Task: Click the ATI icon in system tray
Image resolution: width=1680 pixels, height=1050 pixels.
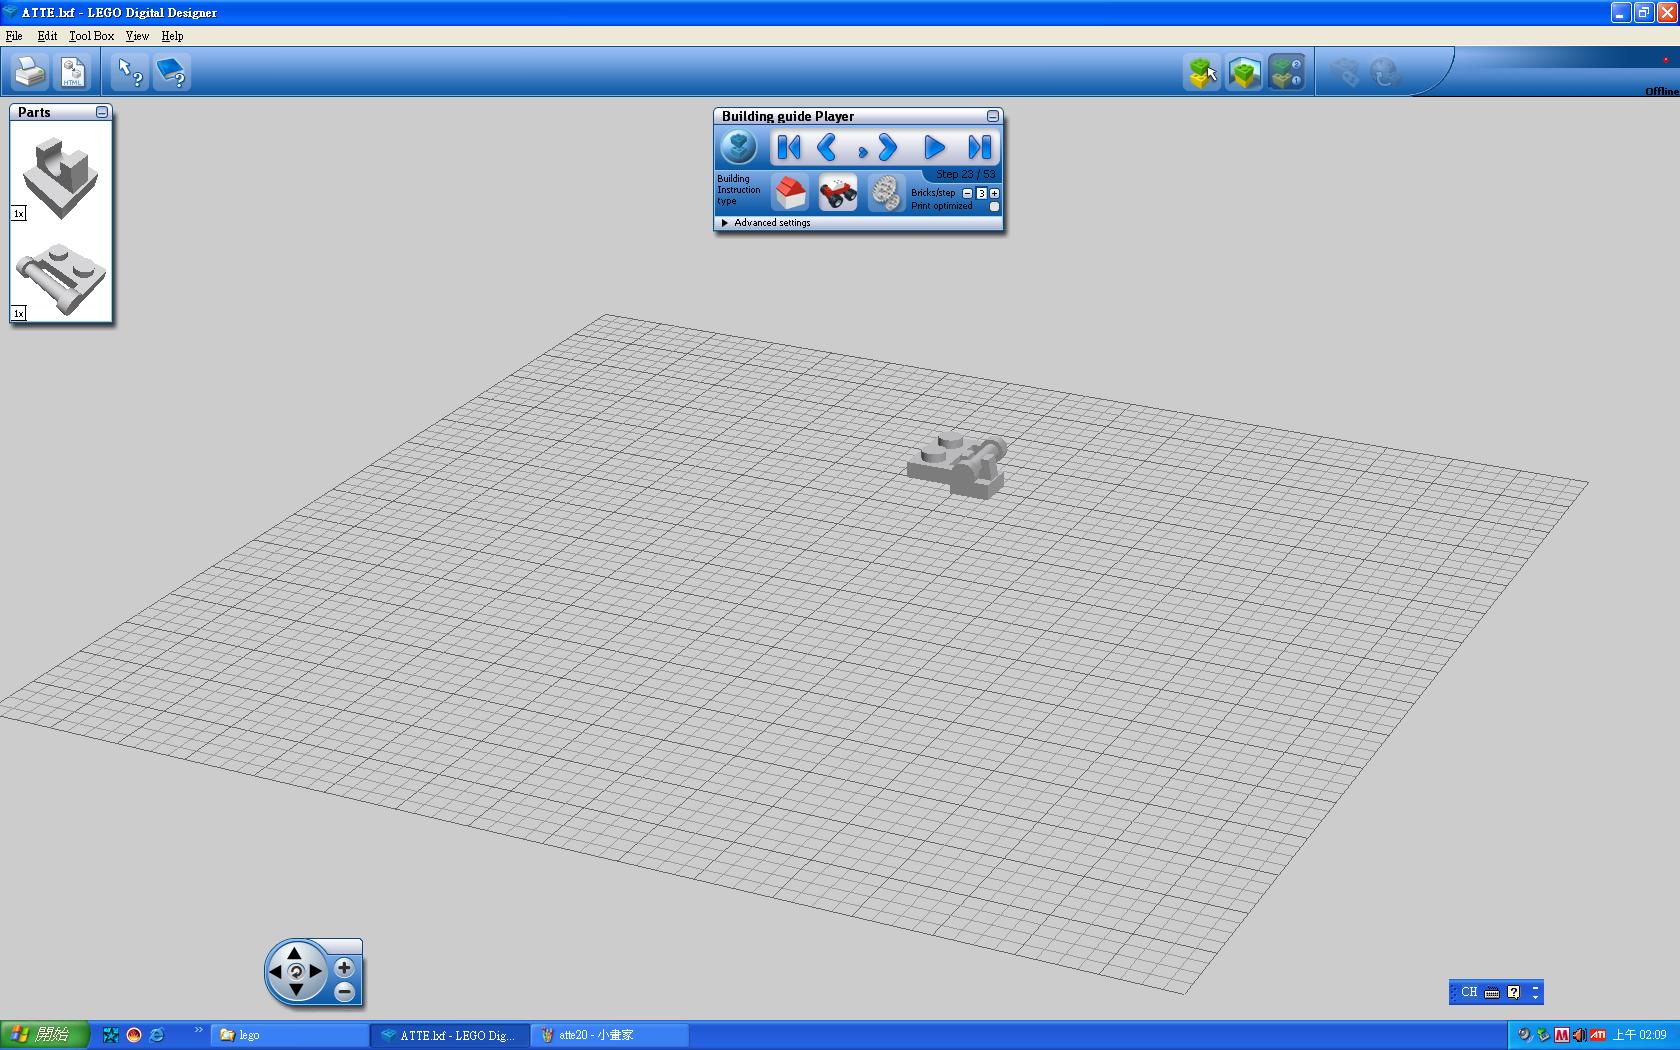Action: click(1598, 1035)
